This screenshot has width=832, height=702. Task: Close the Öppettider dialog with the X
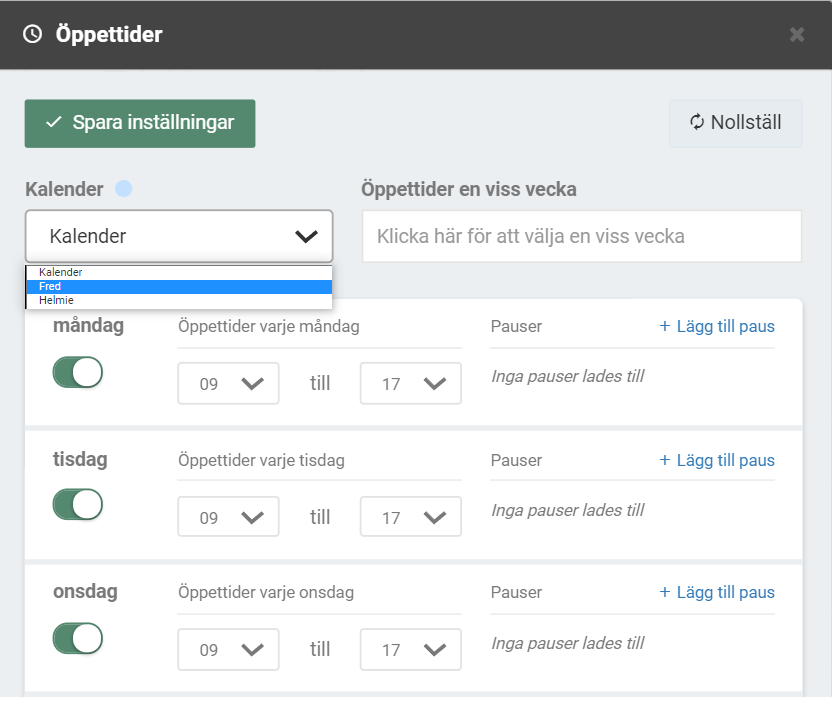point(797,35)
